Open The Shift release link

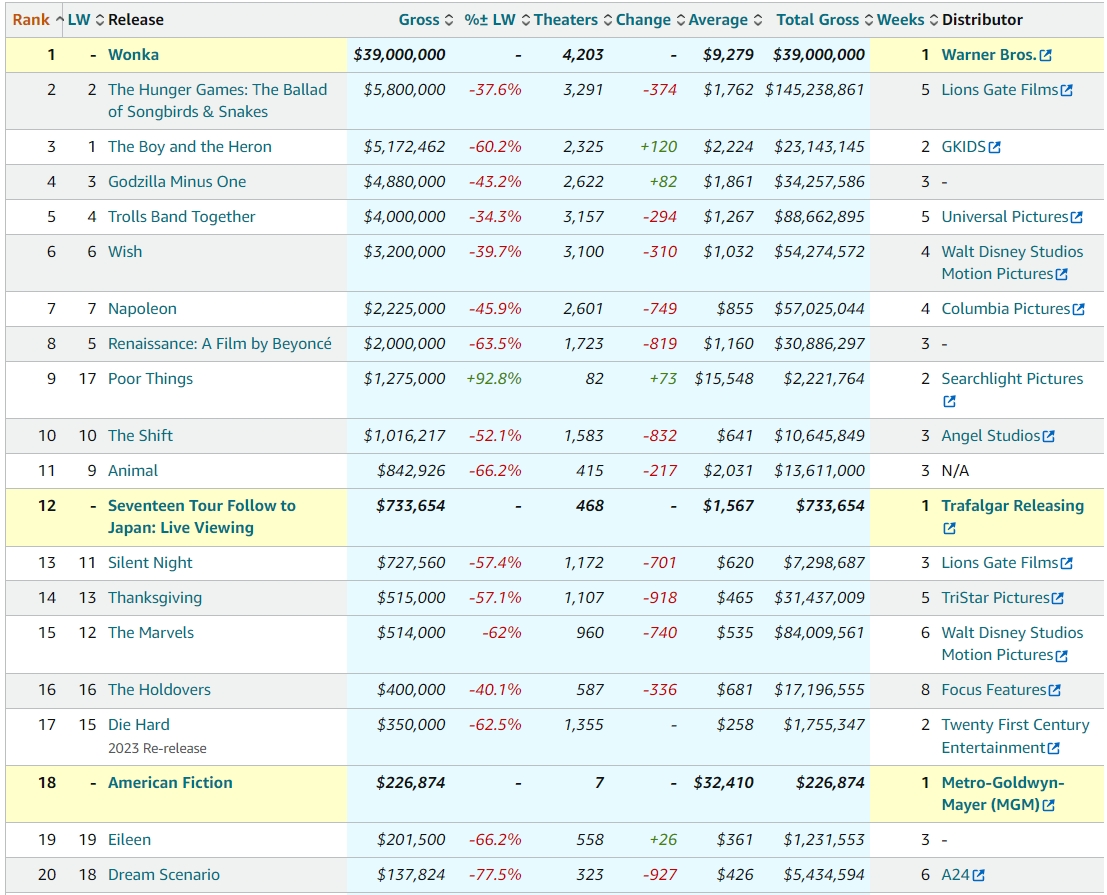point(140,436)
